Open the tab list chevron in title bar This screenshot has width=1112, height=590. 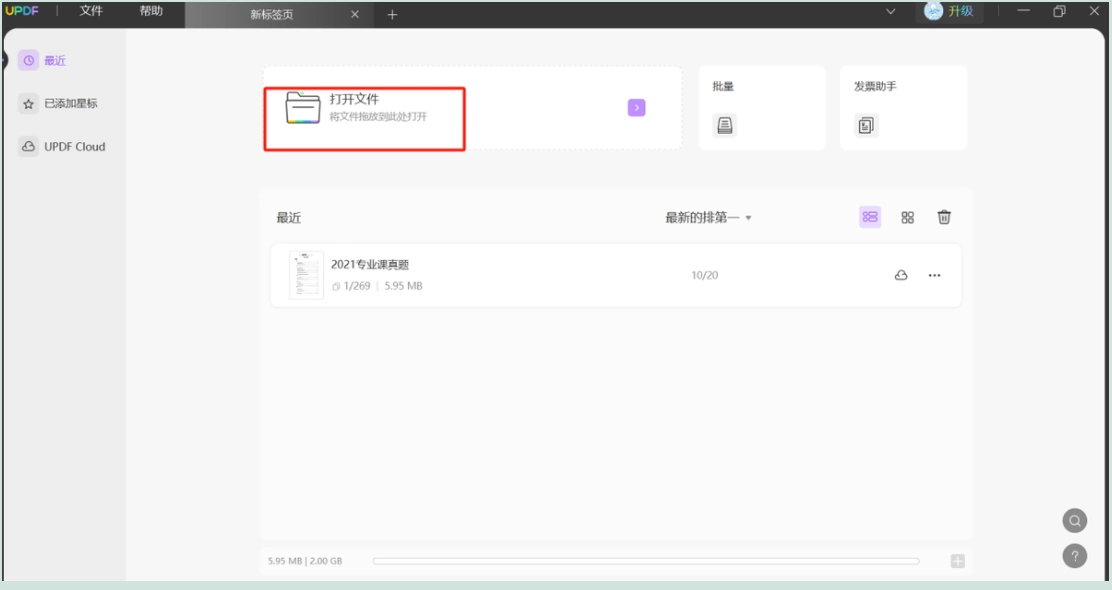[x=891, y=11]
